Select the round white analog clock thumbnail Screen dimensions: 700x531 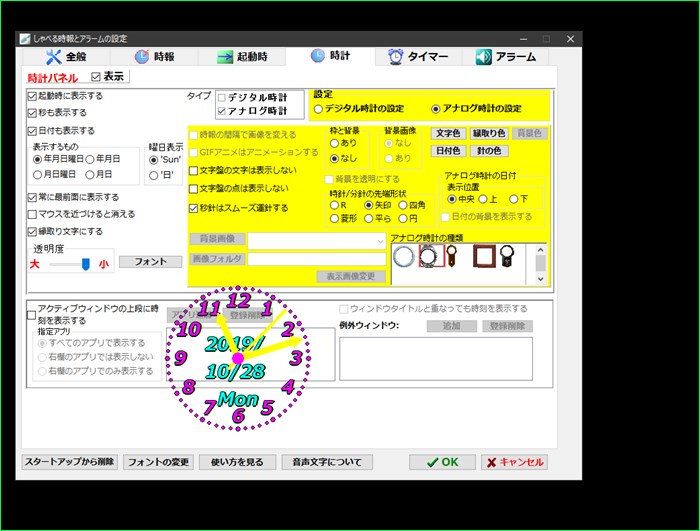(x=403, y=257)
